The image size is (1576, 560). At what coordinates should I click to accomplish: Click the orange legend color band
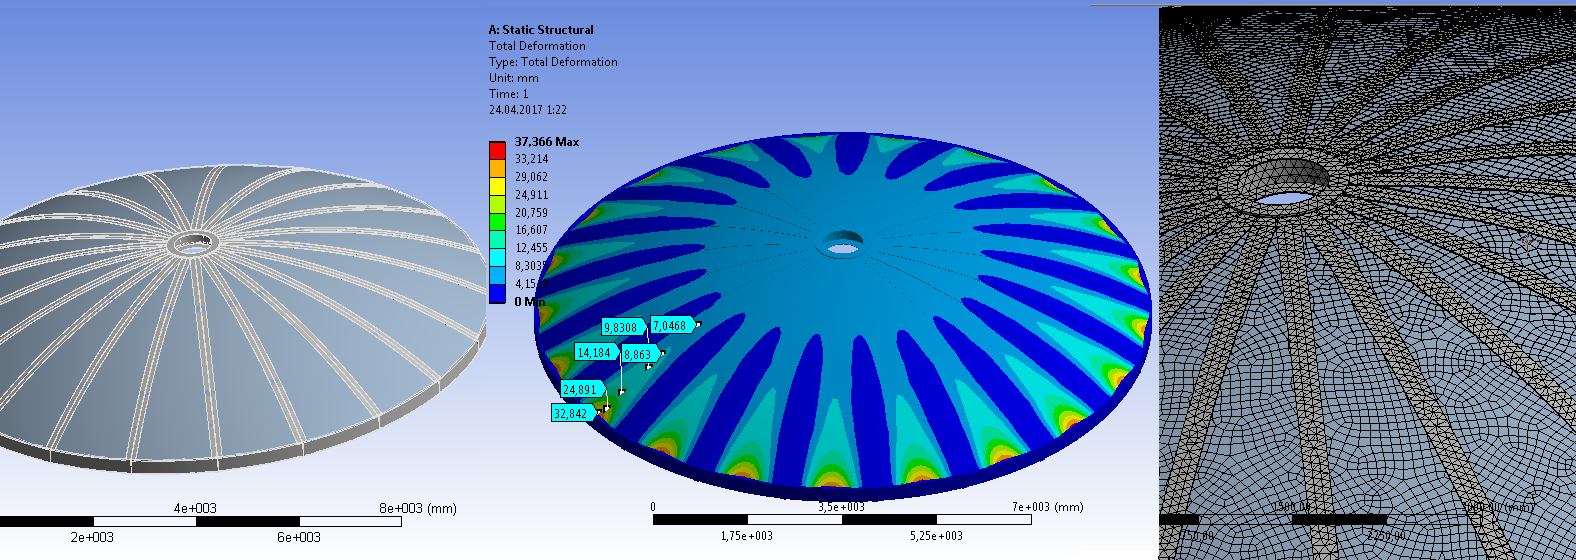coord(497,168)
